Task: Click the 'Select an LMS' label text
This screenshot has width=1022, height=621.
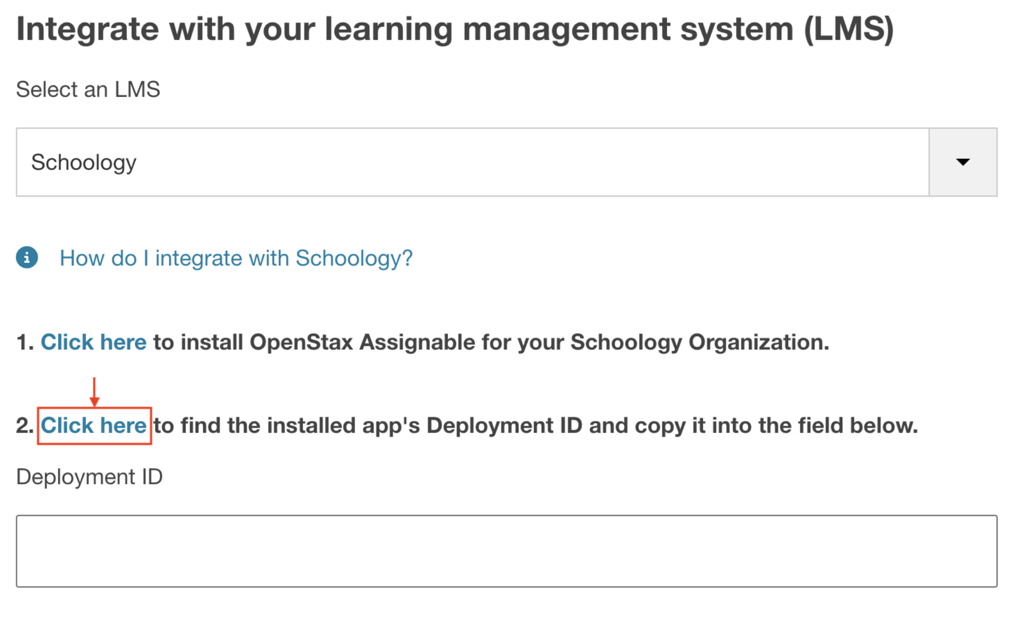Action: tap(87, 89)
